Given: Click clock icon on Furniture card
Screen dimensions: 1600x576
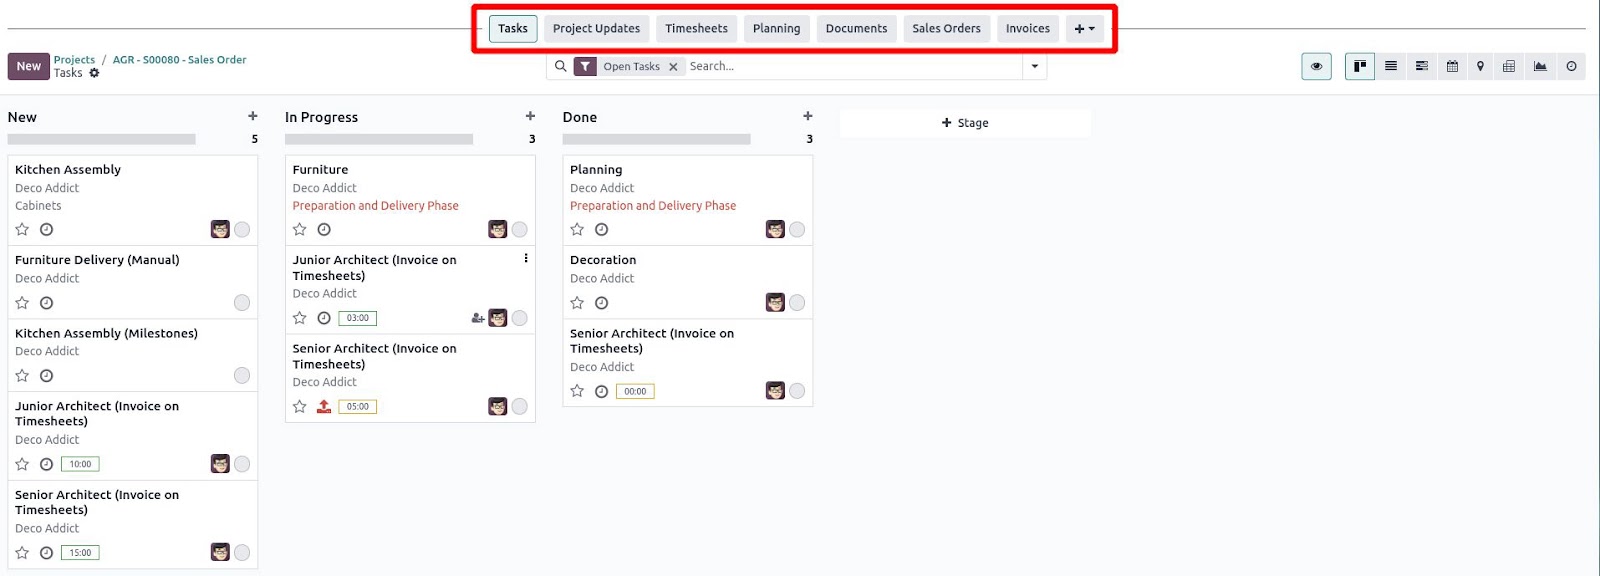Looking at the screenshot, I should (x=324, y=230).
